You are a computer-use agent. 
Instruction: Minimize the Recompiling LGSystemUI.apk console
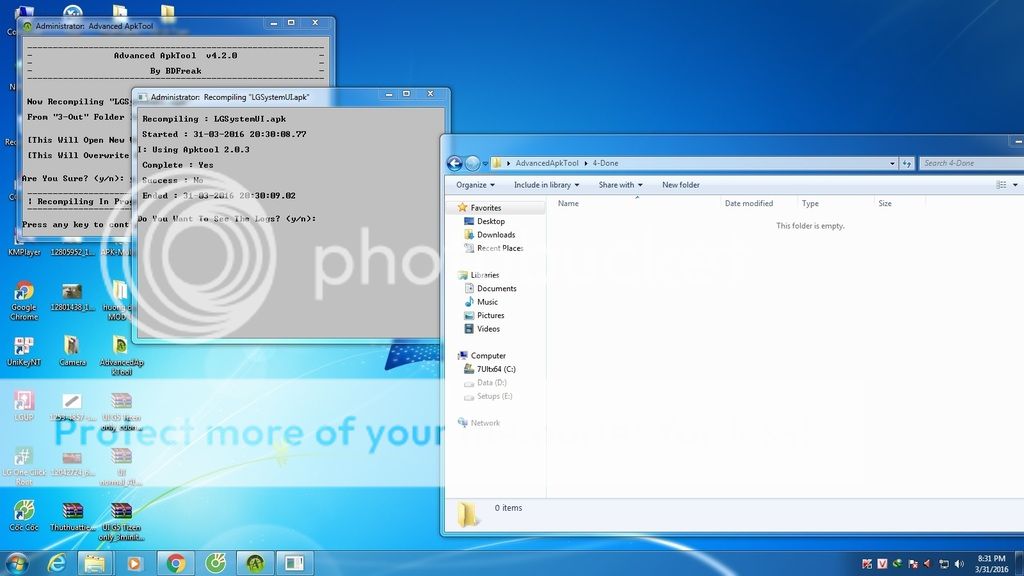[389, 95]
